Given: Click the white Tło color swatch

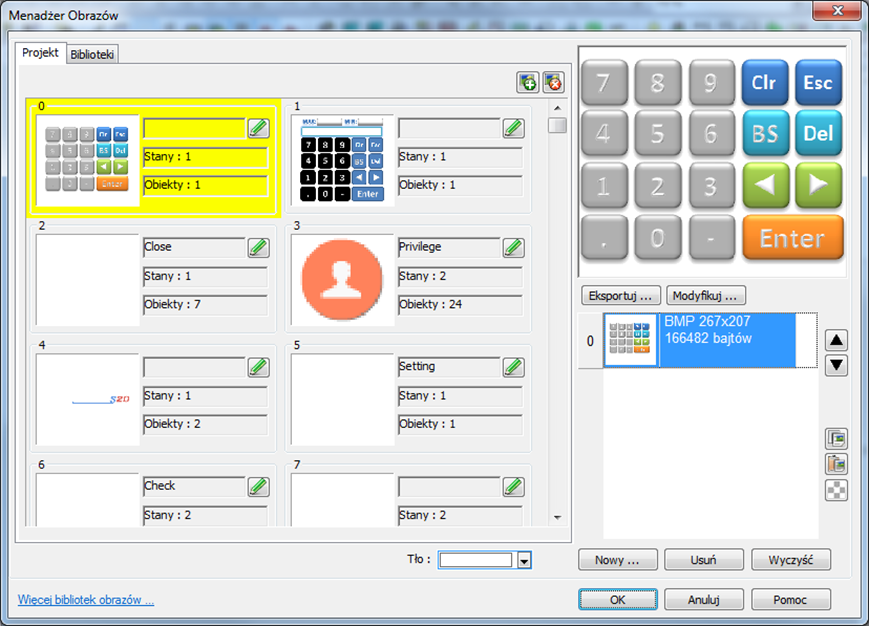Looking at the screenshot, I should [x=476, y=560].
